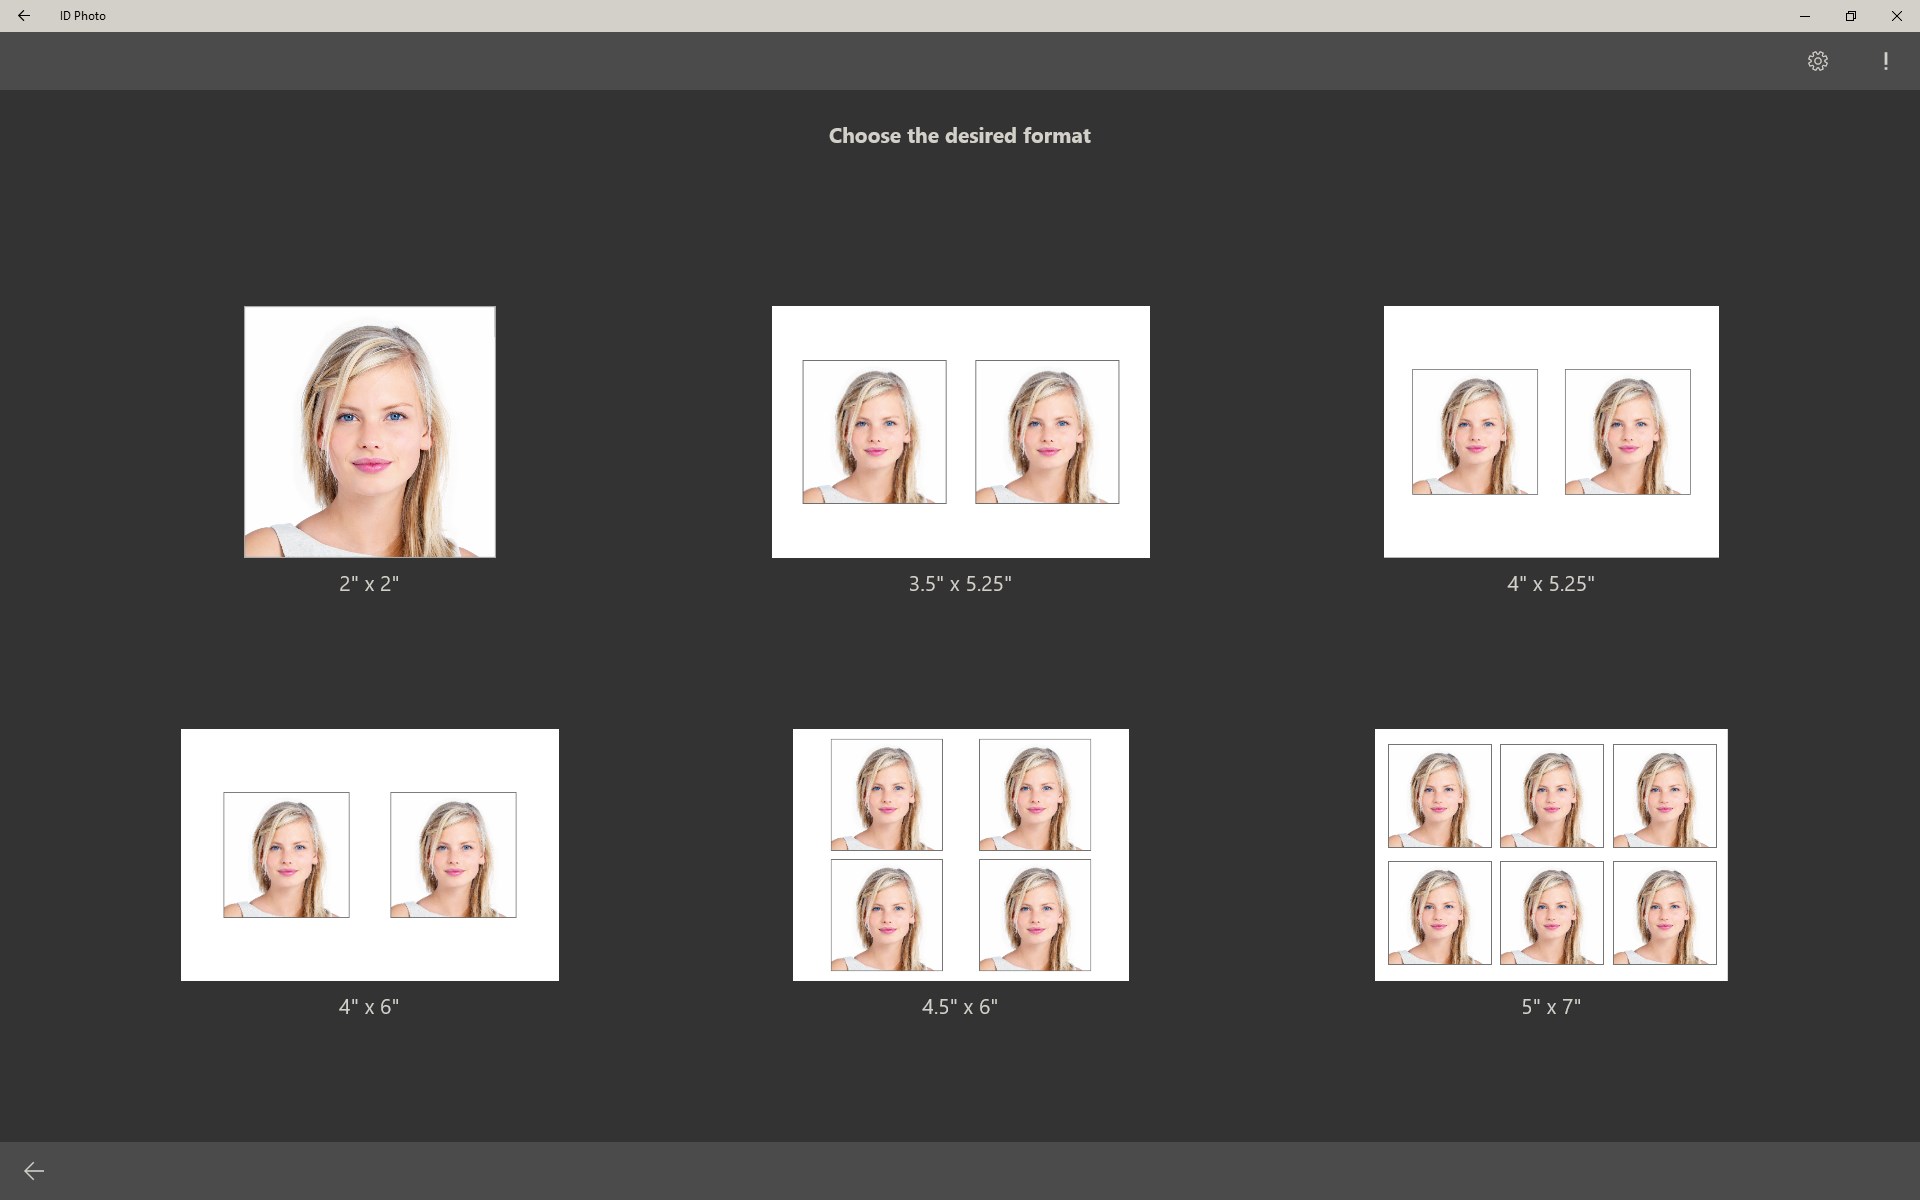Click the 3.5" x 5.25" label text
Screen dimensions: 1920x1200
(960, 584)
